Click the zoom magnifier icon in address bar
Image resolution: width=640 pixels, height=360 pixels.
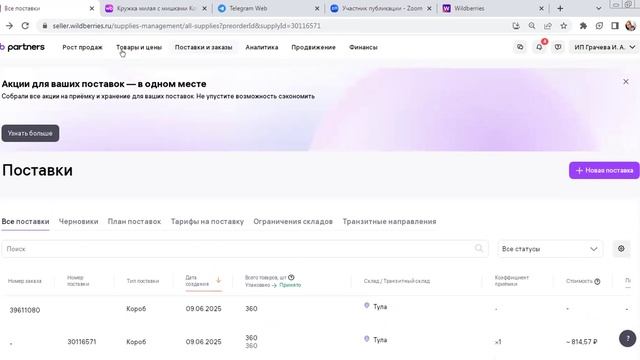coord(532,26)
